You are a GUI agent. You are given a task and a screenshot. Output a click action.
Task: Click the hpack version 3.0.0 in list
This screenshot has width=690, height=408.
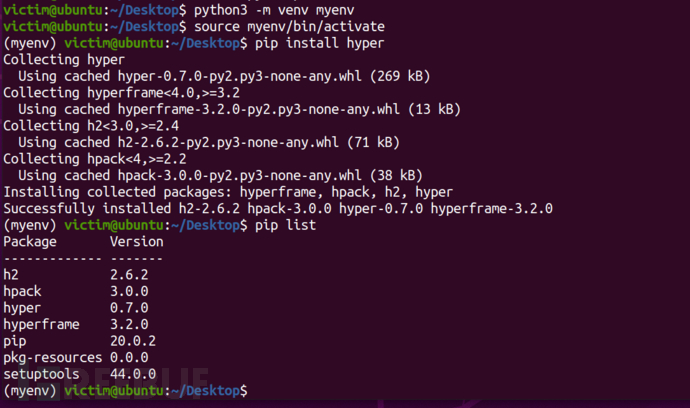(x=129, y=290)
